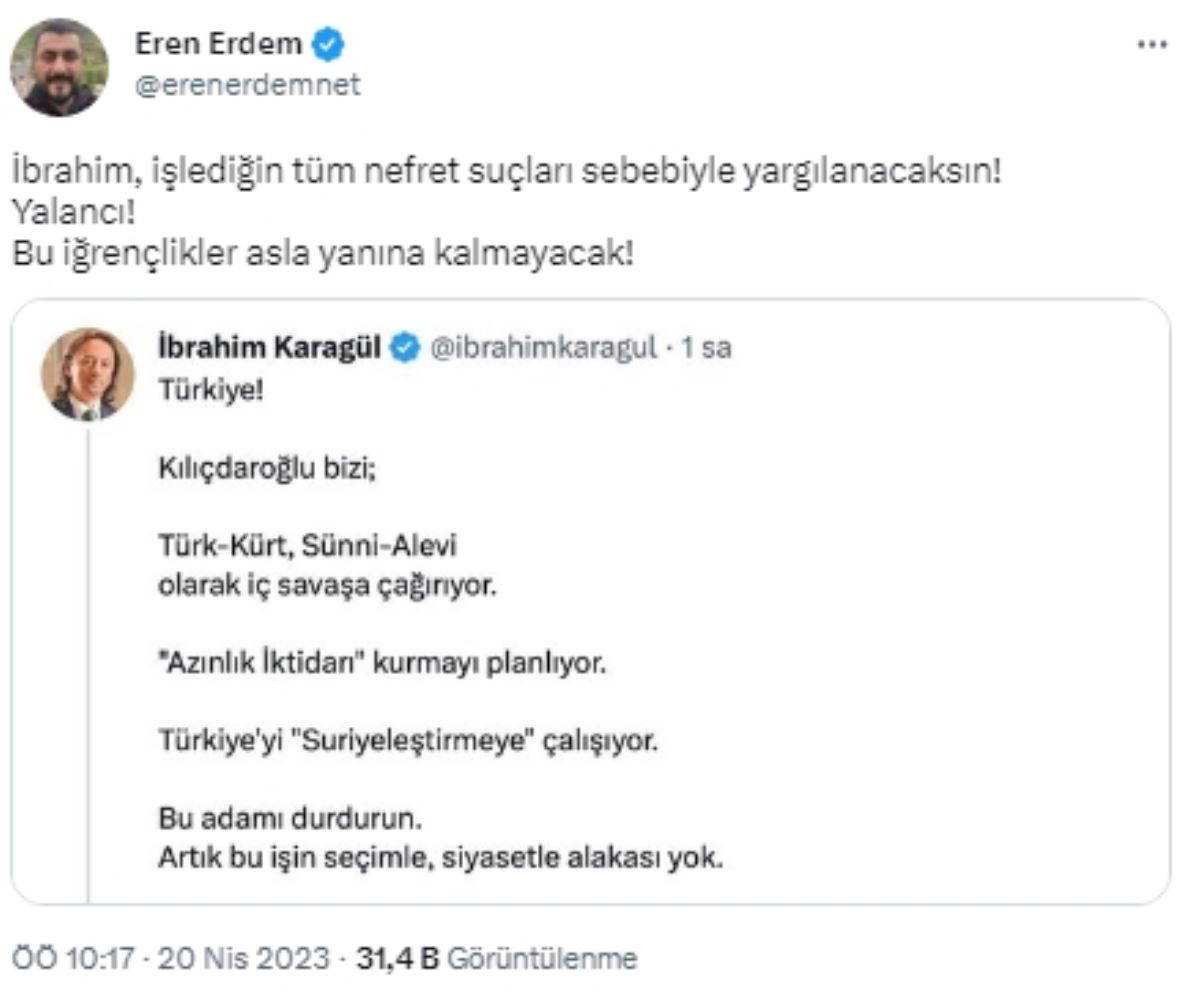
Task: Click Eren Erdem's verified badge
Action: tap(329, 44)
